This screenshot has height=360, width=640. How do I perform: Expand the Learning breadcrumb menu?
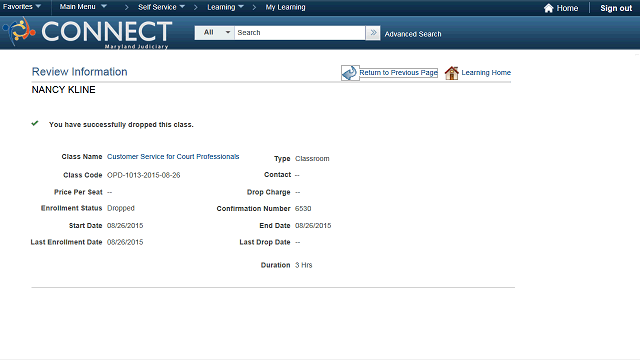click(225, 7)
